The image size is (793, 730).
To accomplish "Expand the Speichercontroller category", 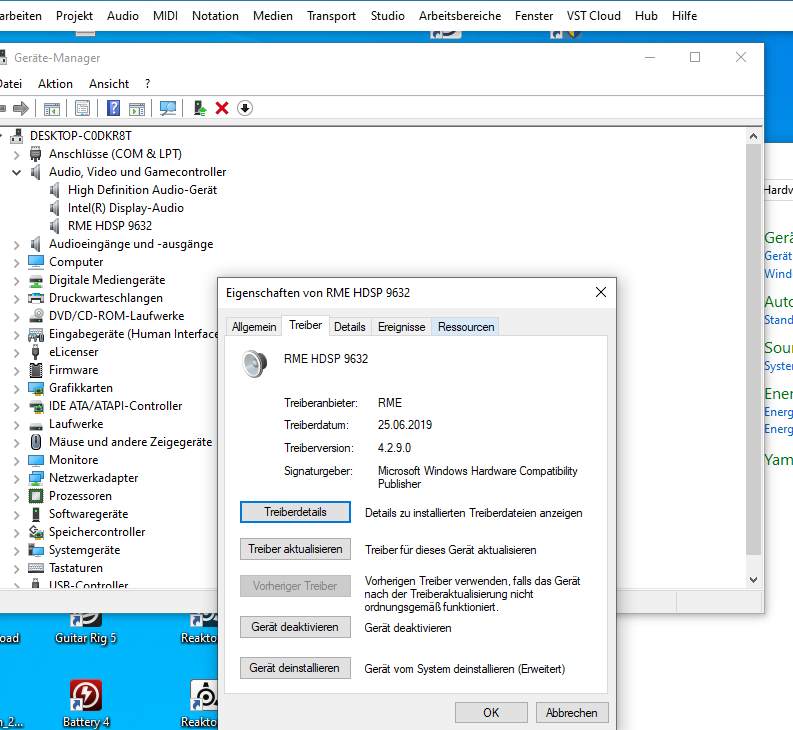I will tap(17, 533).
